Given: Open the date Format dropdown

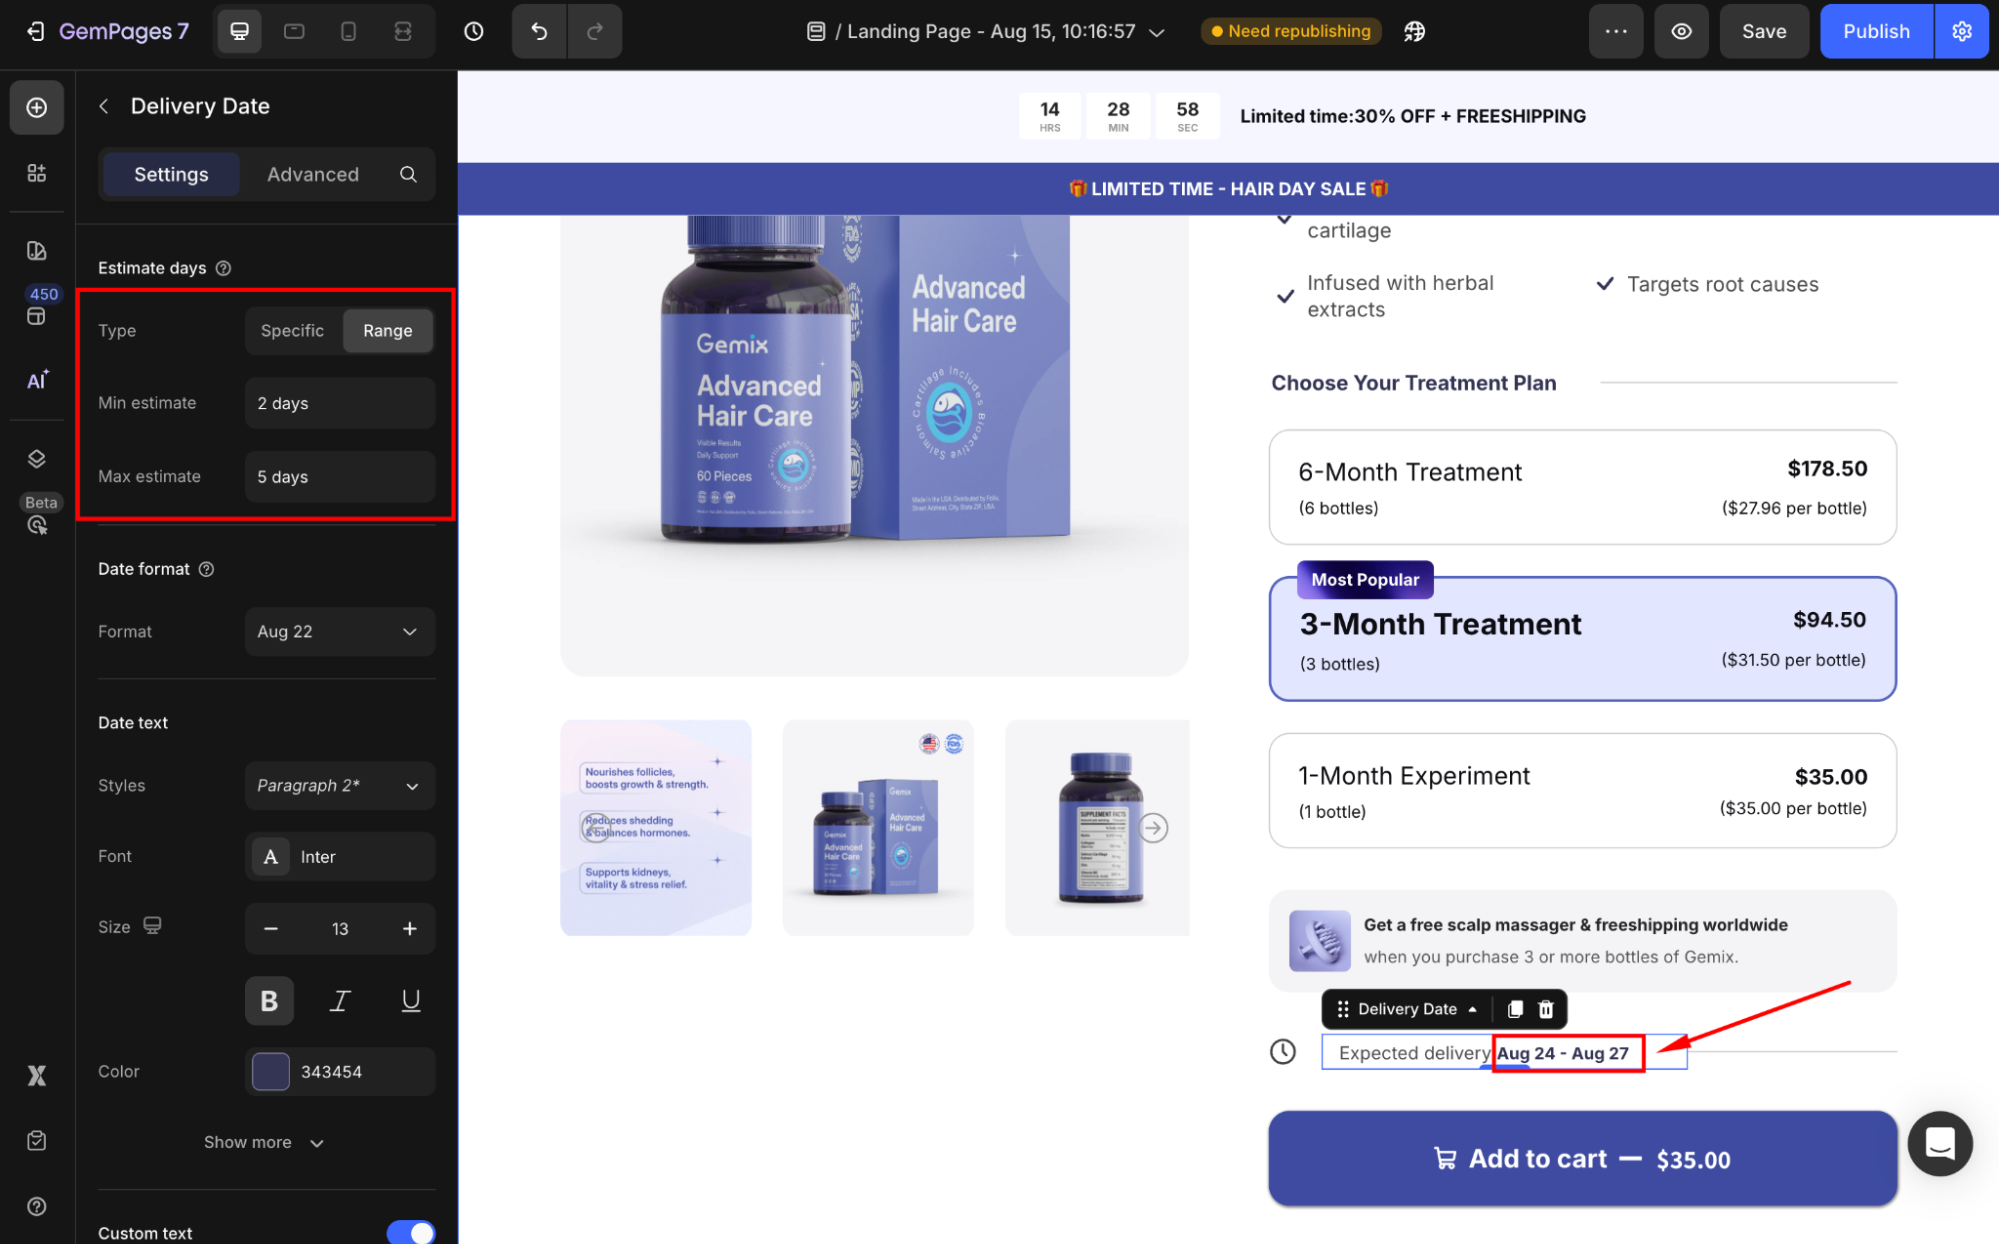Looking at the screenshot, I should pyautogui.click(x=339, y=632).
